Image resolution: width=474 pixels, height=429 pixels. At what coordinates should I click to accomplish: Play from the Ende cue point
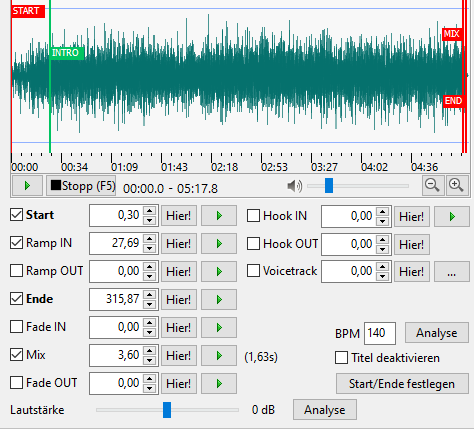pyautogui.click(x=219, y=299)
